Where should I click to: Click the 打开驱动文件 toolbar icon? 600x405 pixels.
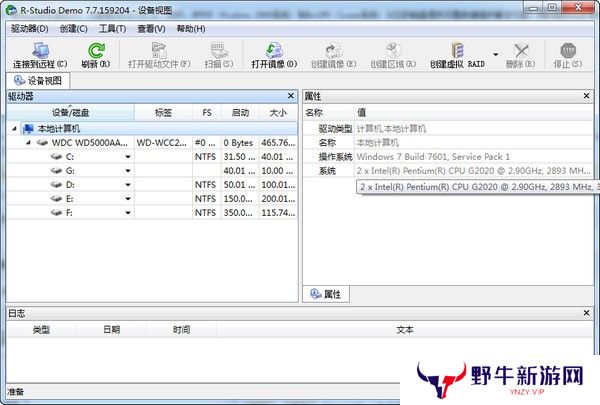[159, 50]
